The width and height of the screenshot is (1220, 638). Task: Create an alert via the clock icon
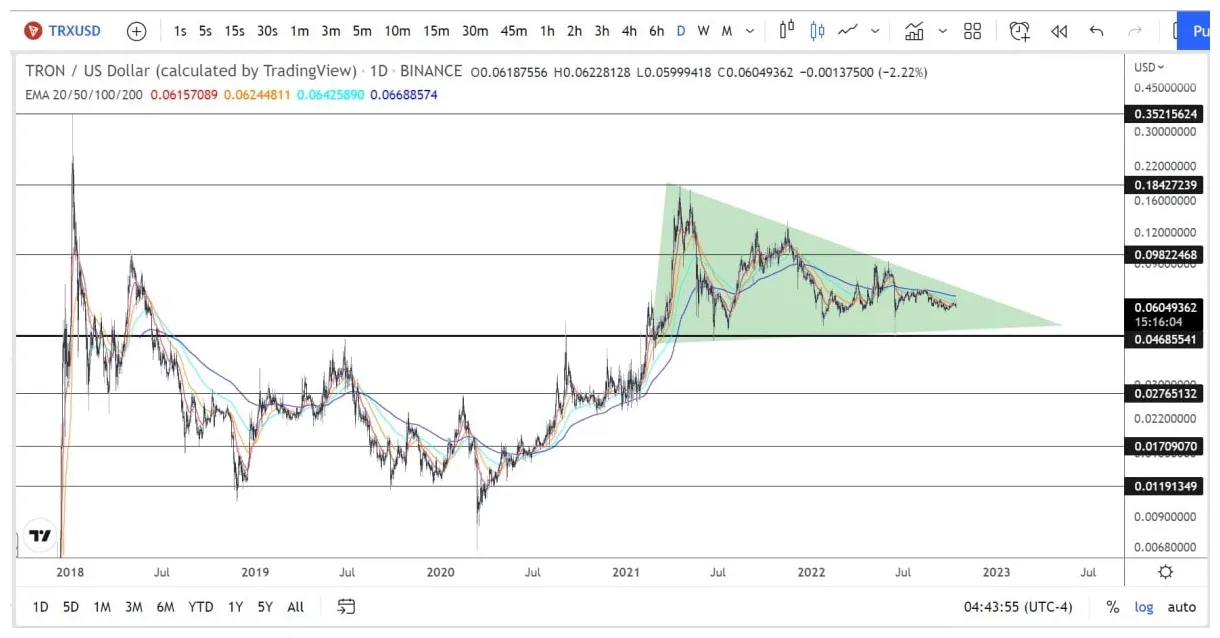[1019, 31]
